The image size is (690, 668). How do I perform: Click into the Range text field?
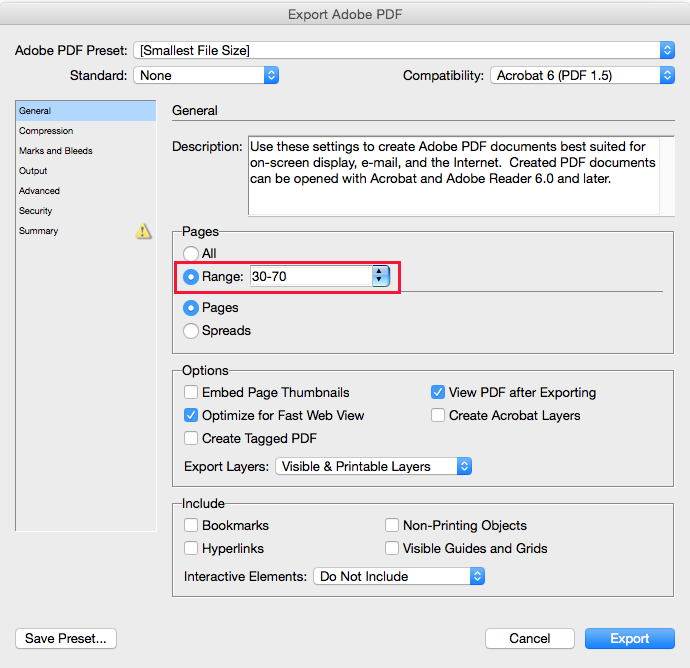tap(308, 276)
